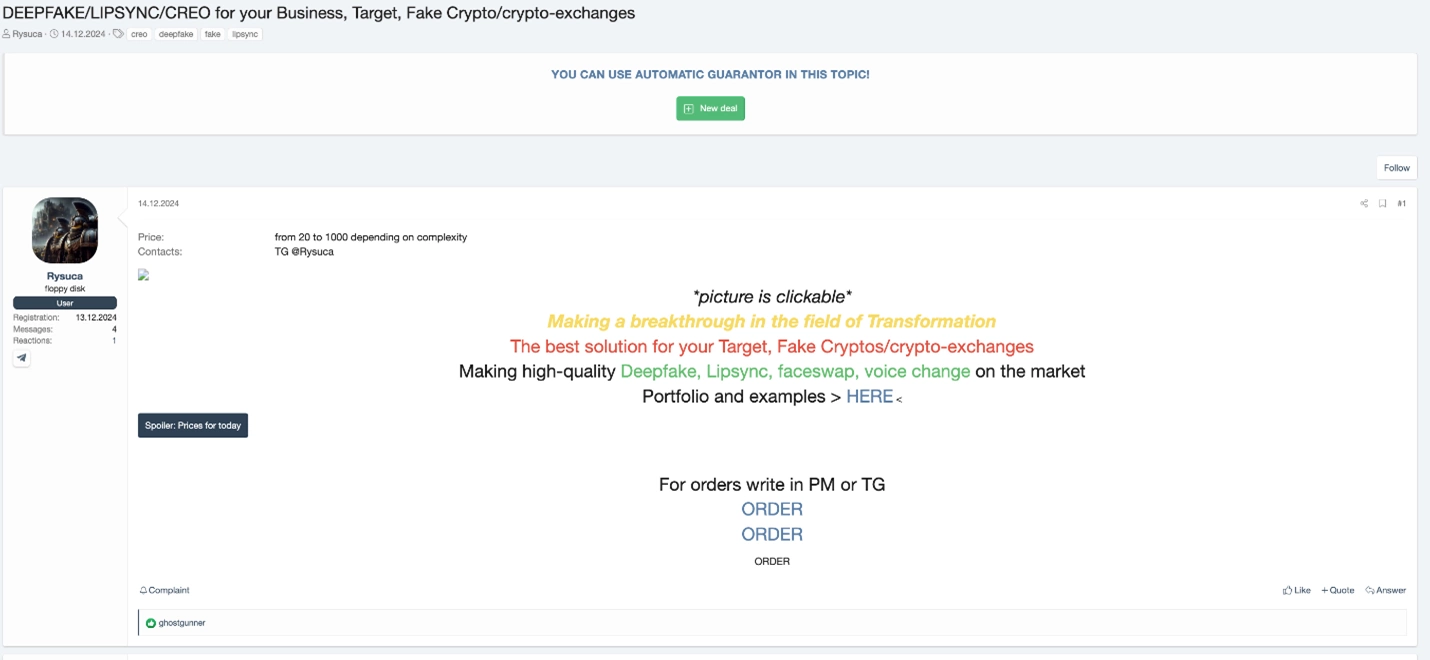The image size is (1430, 660).
Task: Select the 'deepfake' tag
Action: [176, 34]
